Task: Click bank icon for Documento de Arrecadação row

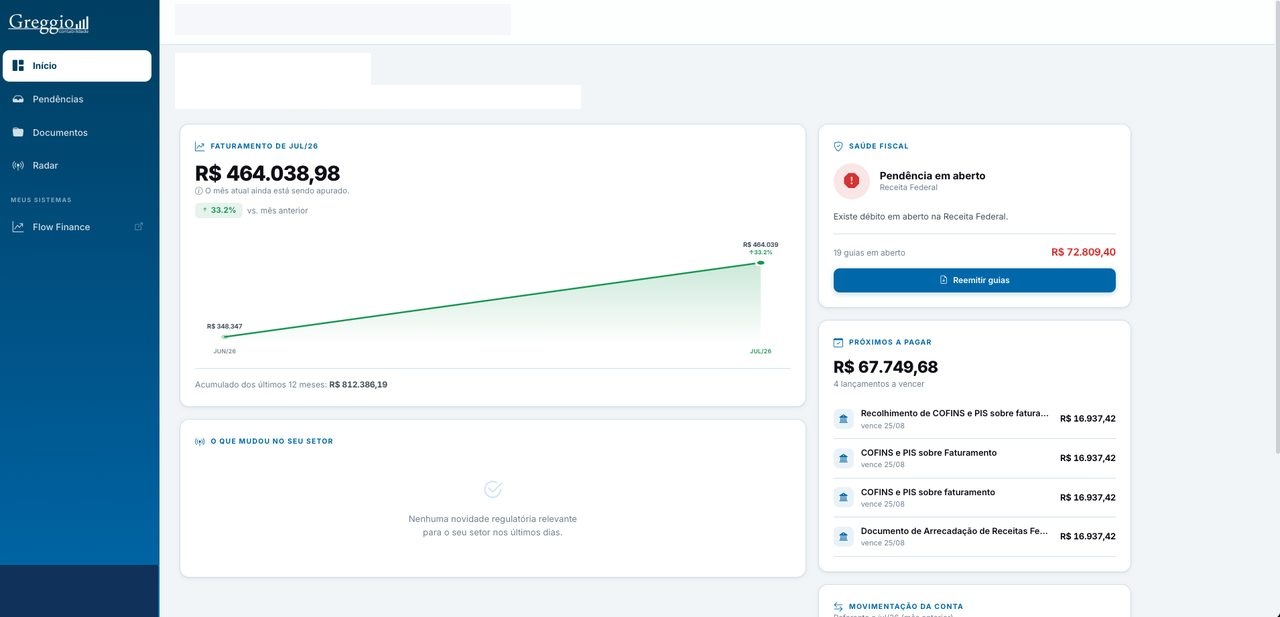Action: [x=844, y=536]
